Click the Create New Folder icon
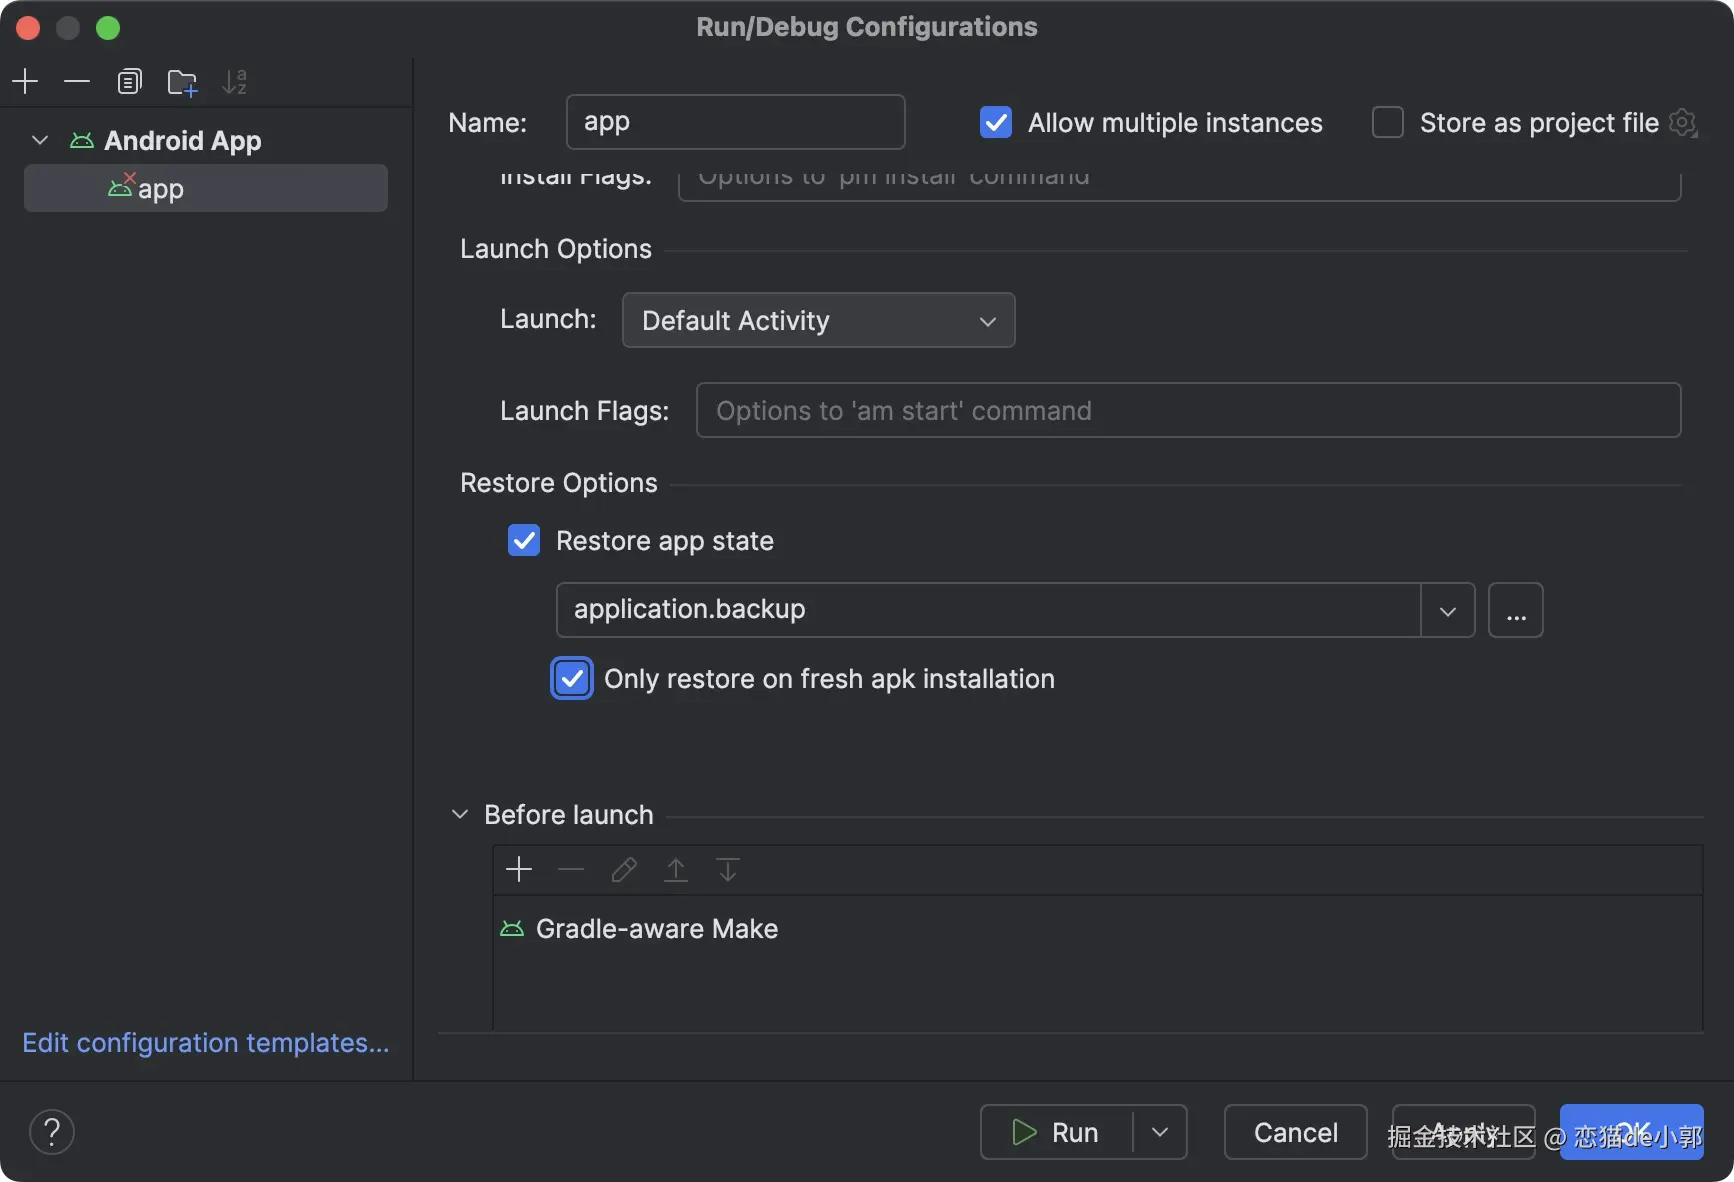Screen dimensions: 1734x1182 coord(182,82)
